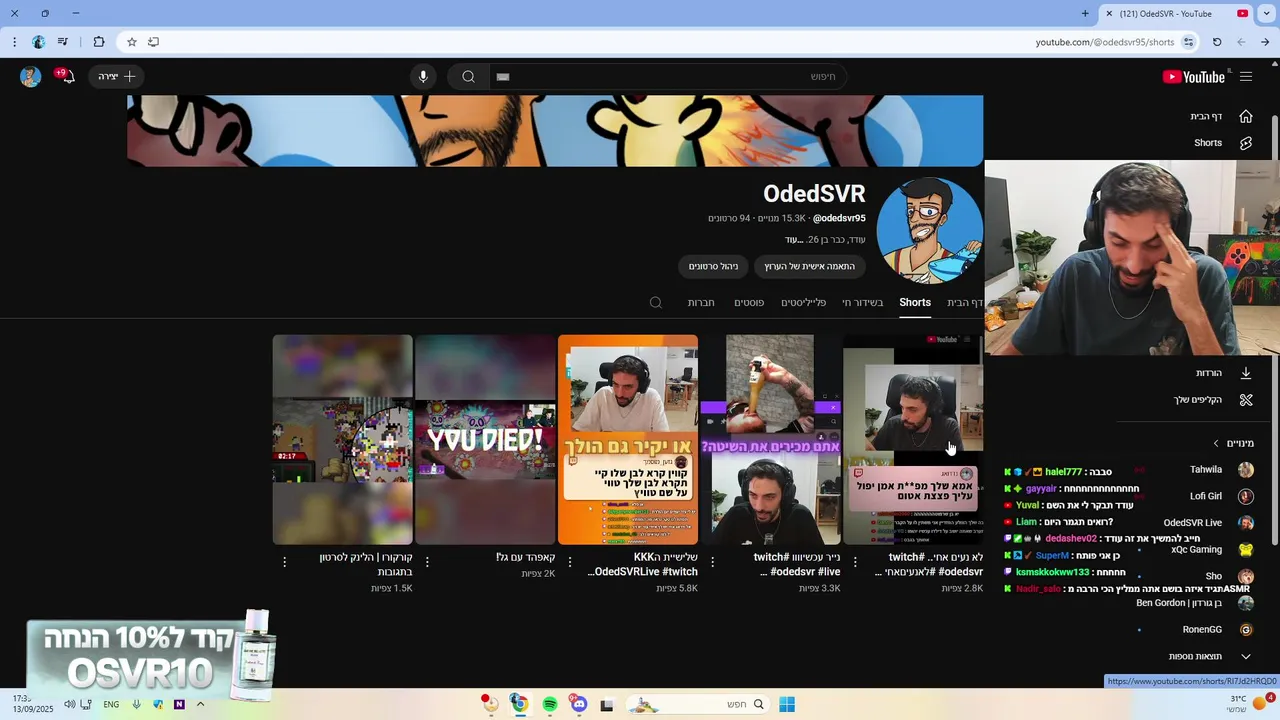Screen dimensions: 1280x720
Task: Open the notifications bell
Action: click(x=67, y=77)
